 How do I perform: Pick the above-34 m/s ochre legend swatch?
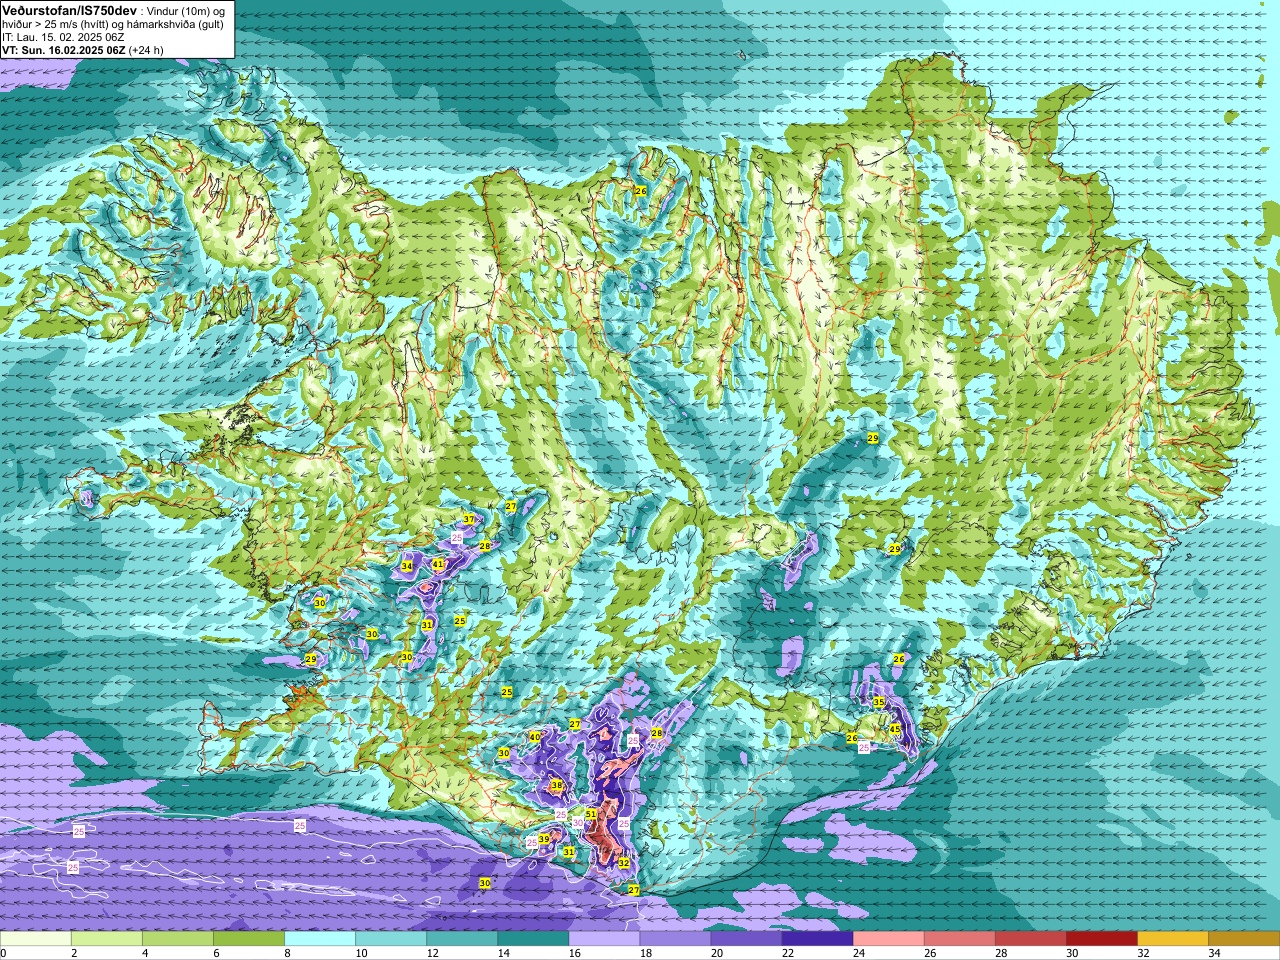point(1243,939)
